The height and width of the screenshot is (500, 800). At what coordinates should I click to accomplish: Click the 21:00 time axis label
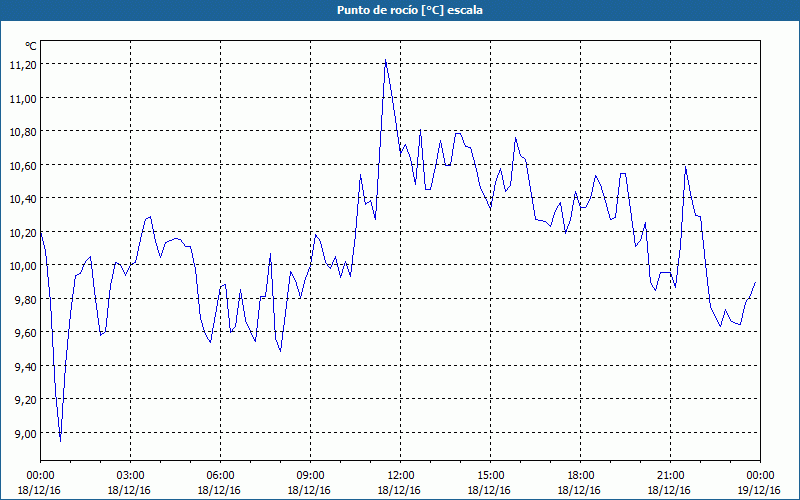point(670,476)
